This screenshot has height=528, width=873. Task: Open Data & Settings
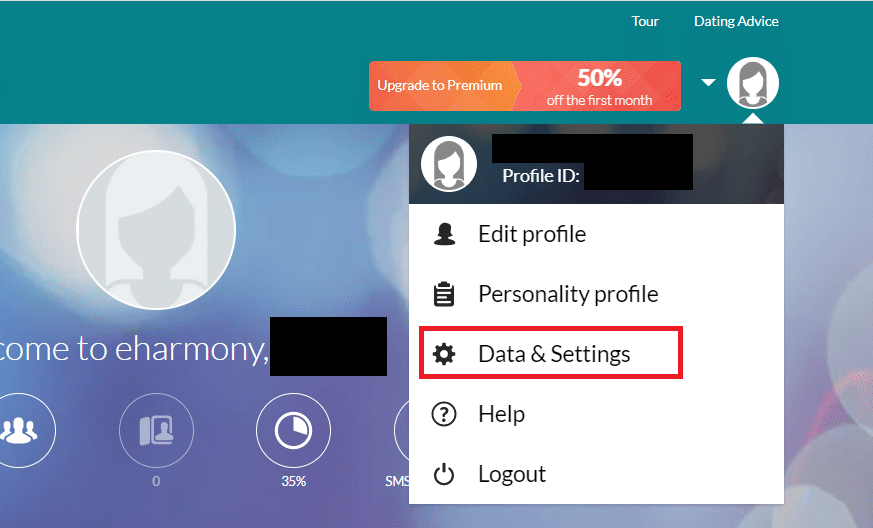tap(551, 354)
